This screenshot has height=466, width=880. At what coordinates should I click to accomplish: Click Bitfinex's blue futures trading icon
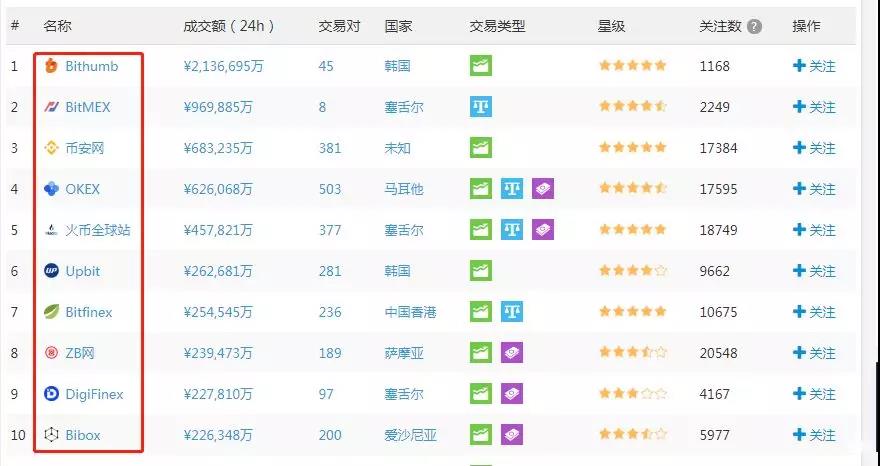point(512,312)
